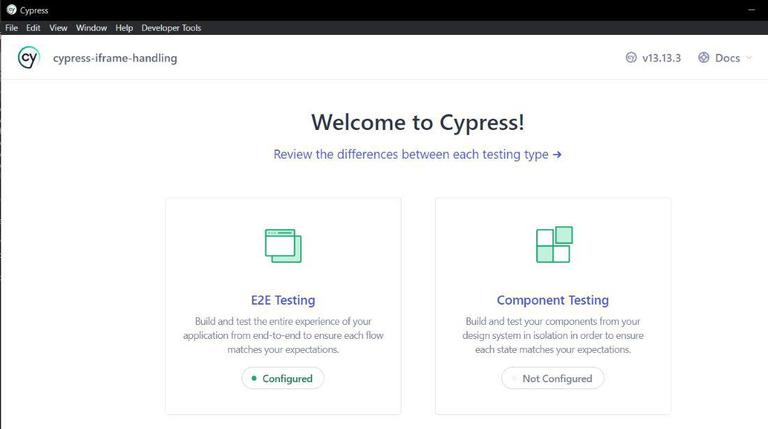Screen dimensions: 768x429
Task: Open the View menu
Action: coord(58,28)
